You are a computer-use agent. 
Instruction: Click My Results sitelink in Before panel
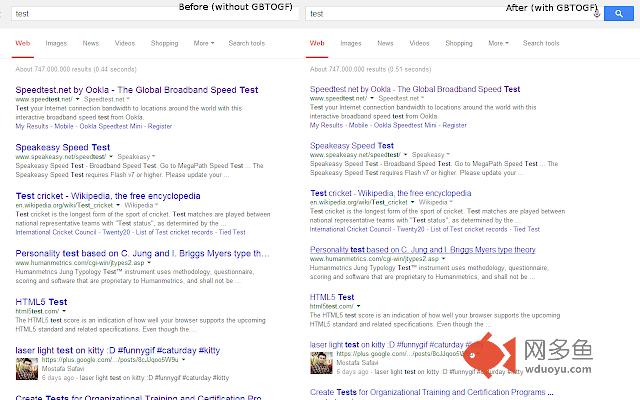32,126
